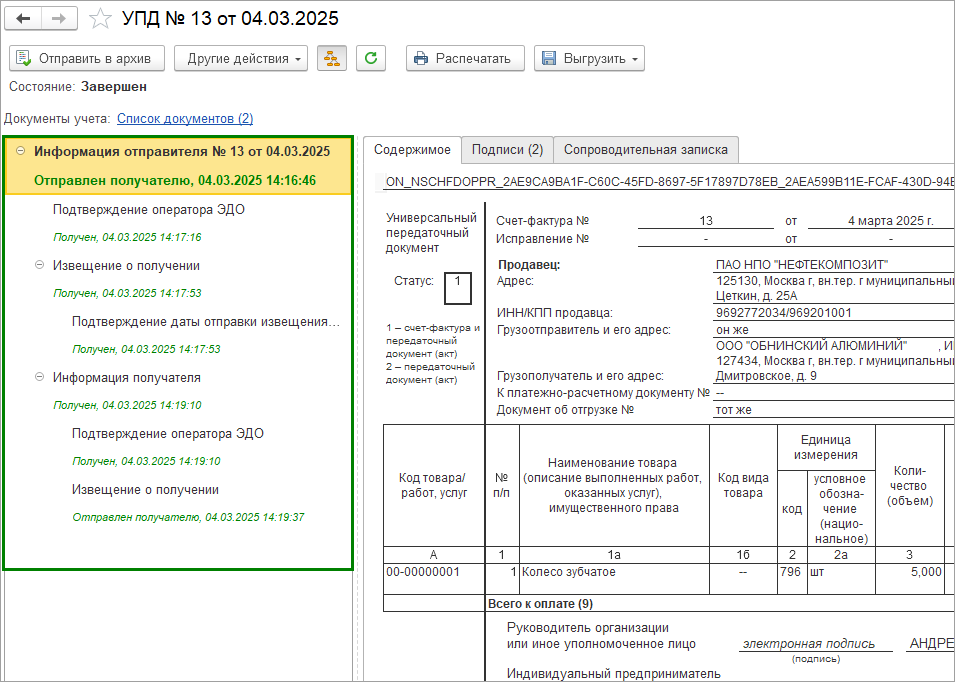
Task: Send the document to archive
Action: [x=85, y=58]
